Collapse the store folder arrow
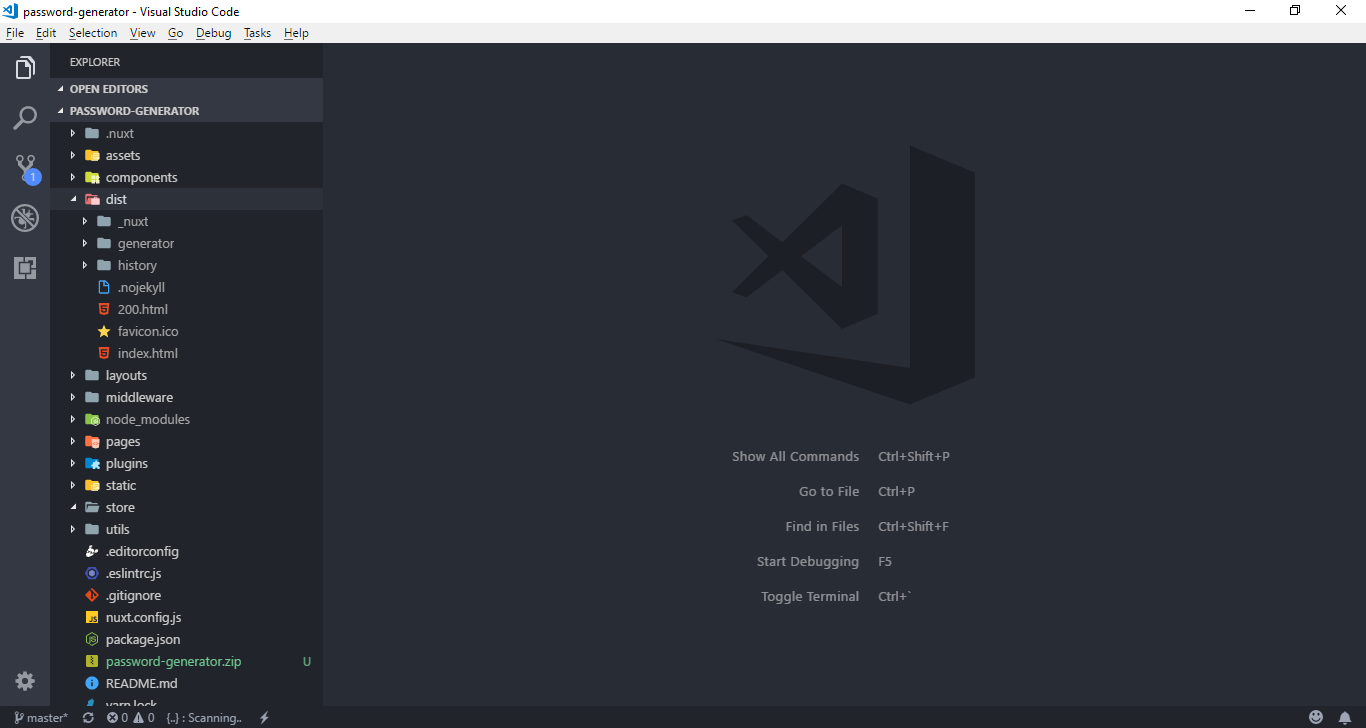Viewport: 1366px width, 728px height. pyautogui.click(x=73, y=507)
